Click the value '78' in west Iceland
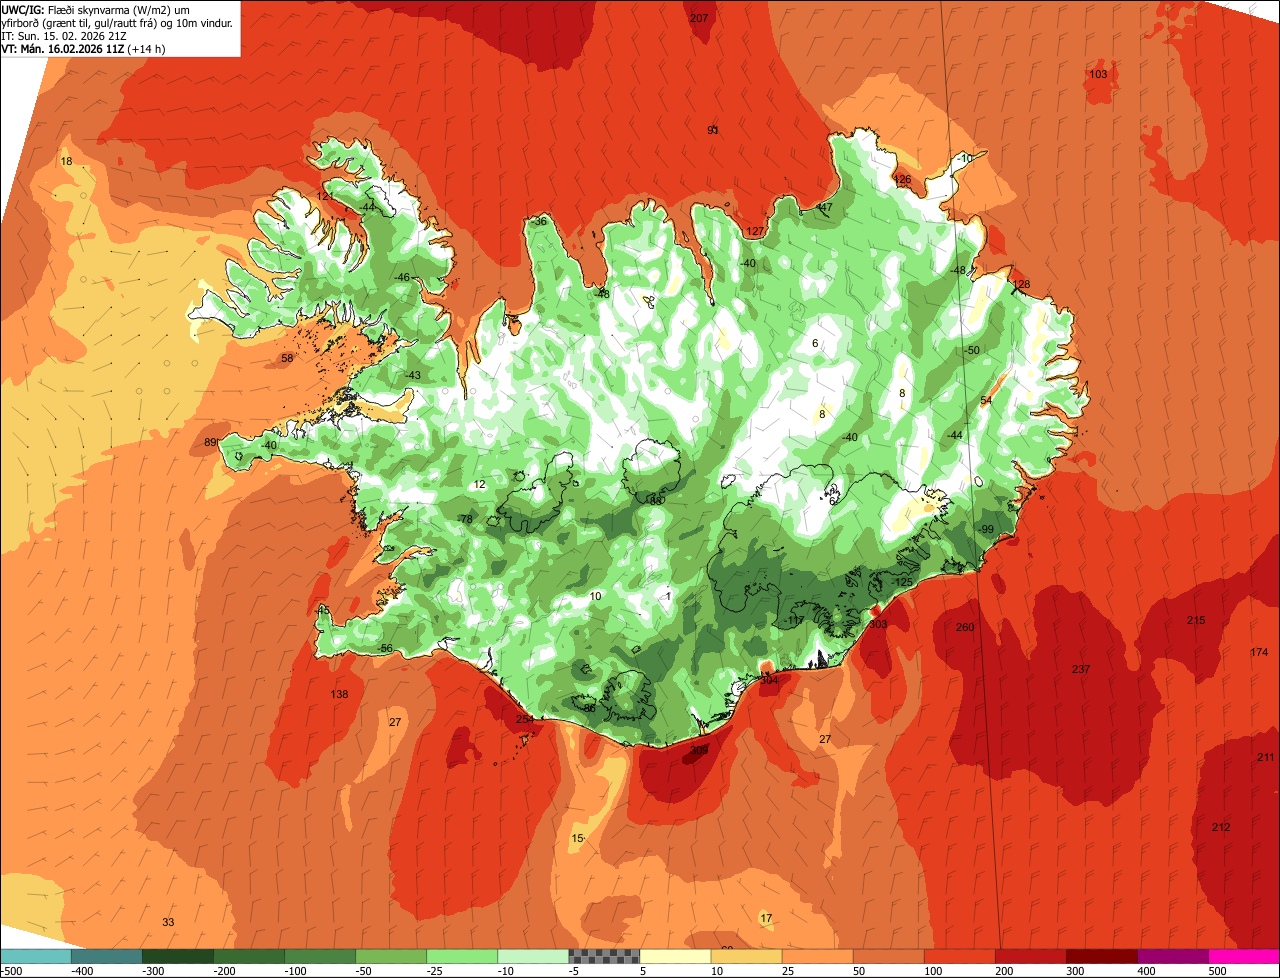Screen dimensions: 1280x978 (465, 520)
